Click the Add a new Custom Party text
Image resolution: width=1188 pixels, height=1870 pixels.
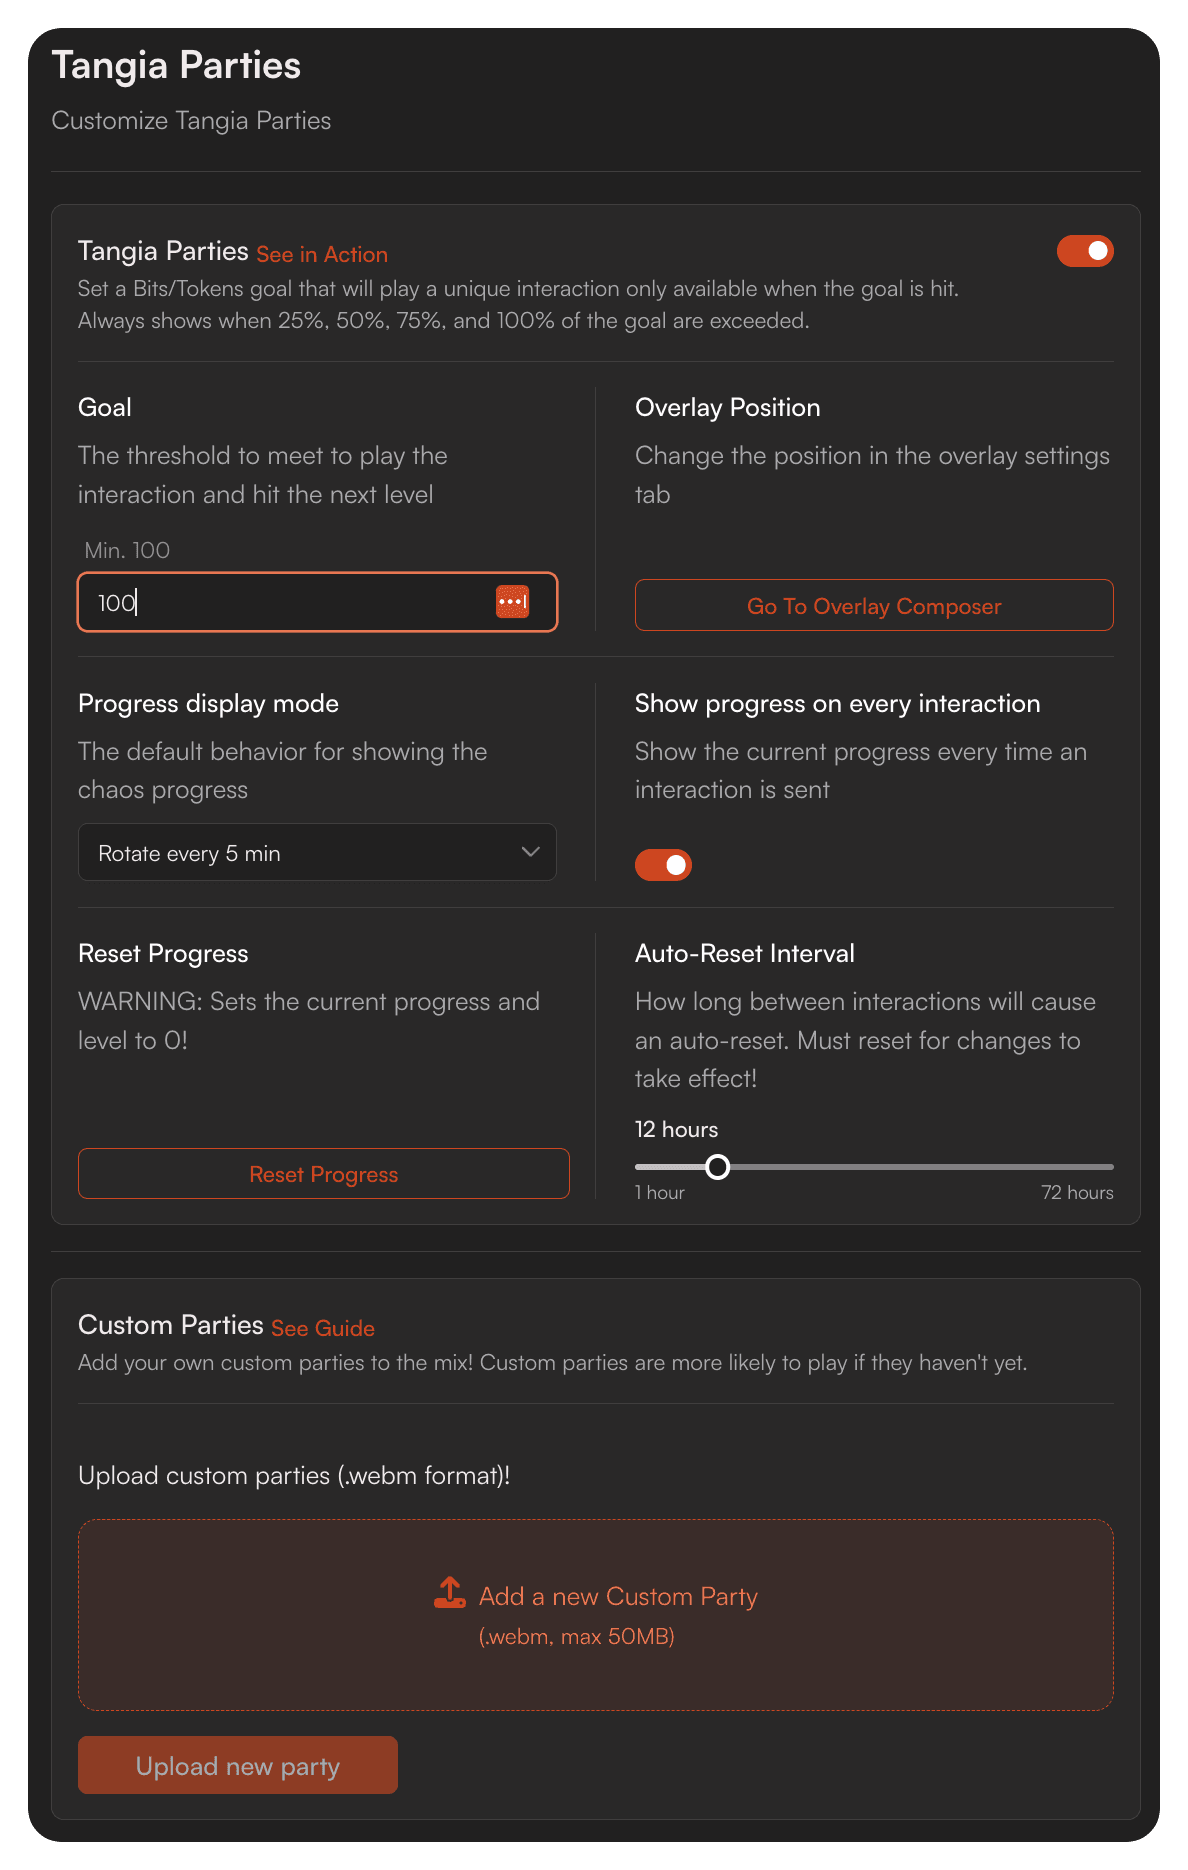click(x=618, y=1597)
